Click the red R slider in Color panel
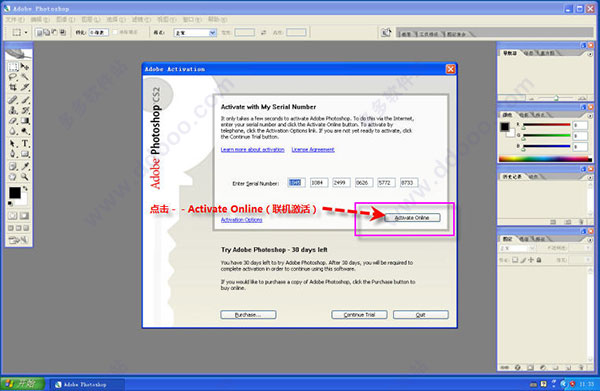The width and height of the screenshot is (600, 391). coord(546,125)
